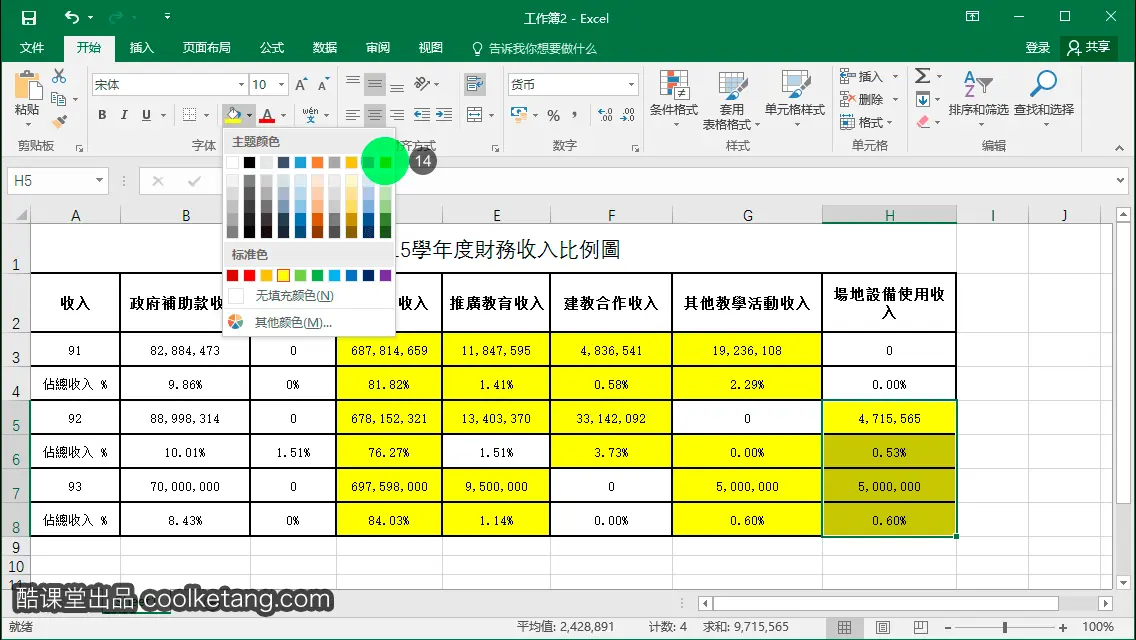
Task: Open 其他颜色 (More Colors) option
Action: [x=309, y=323]
